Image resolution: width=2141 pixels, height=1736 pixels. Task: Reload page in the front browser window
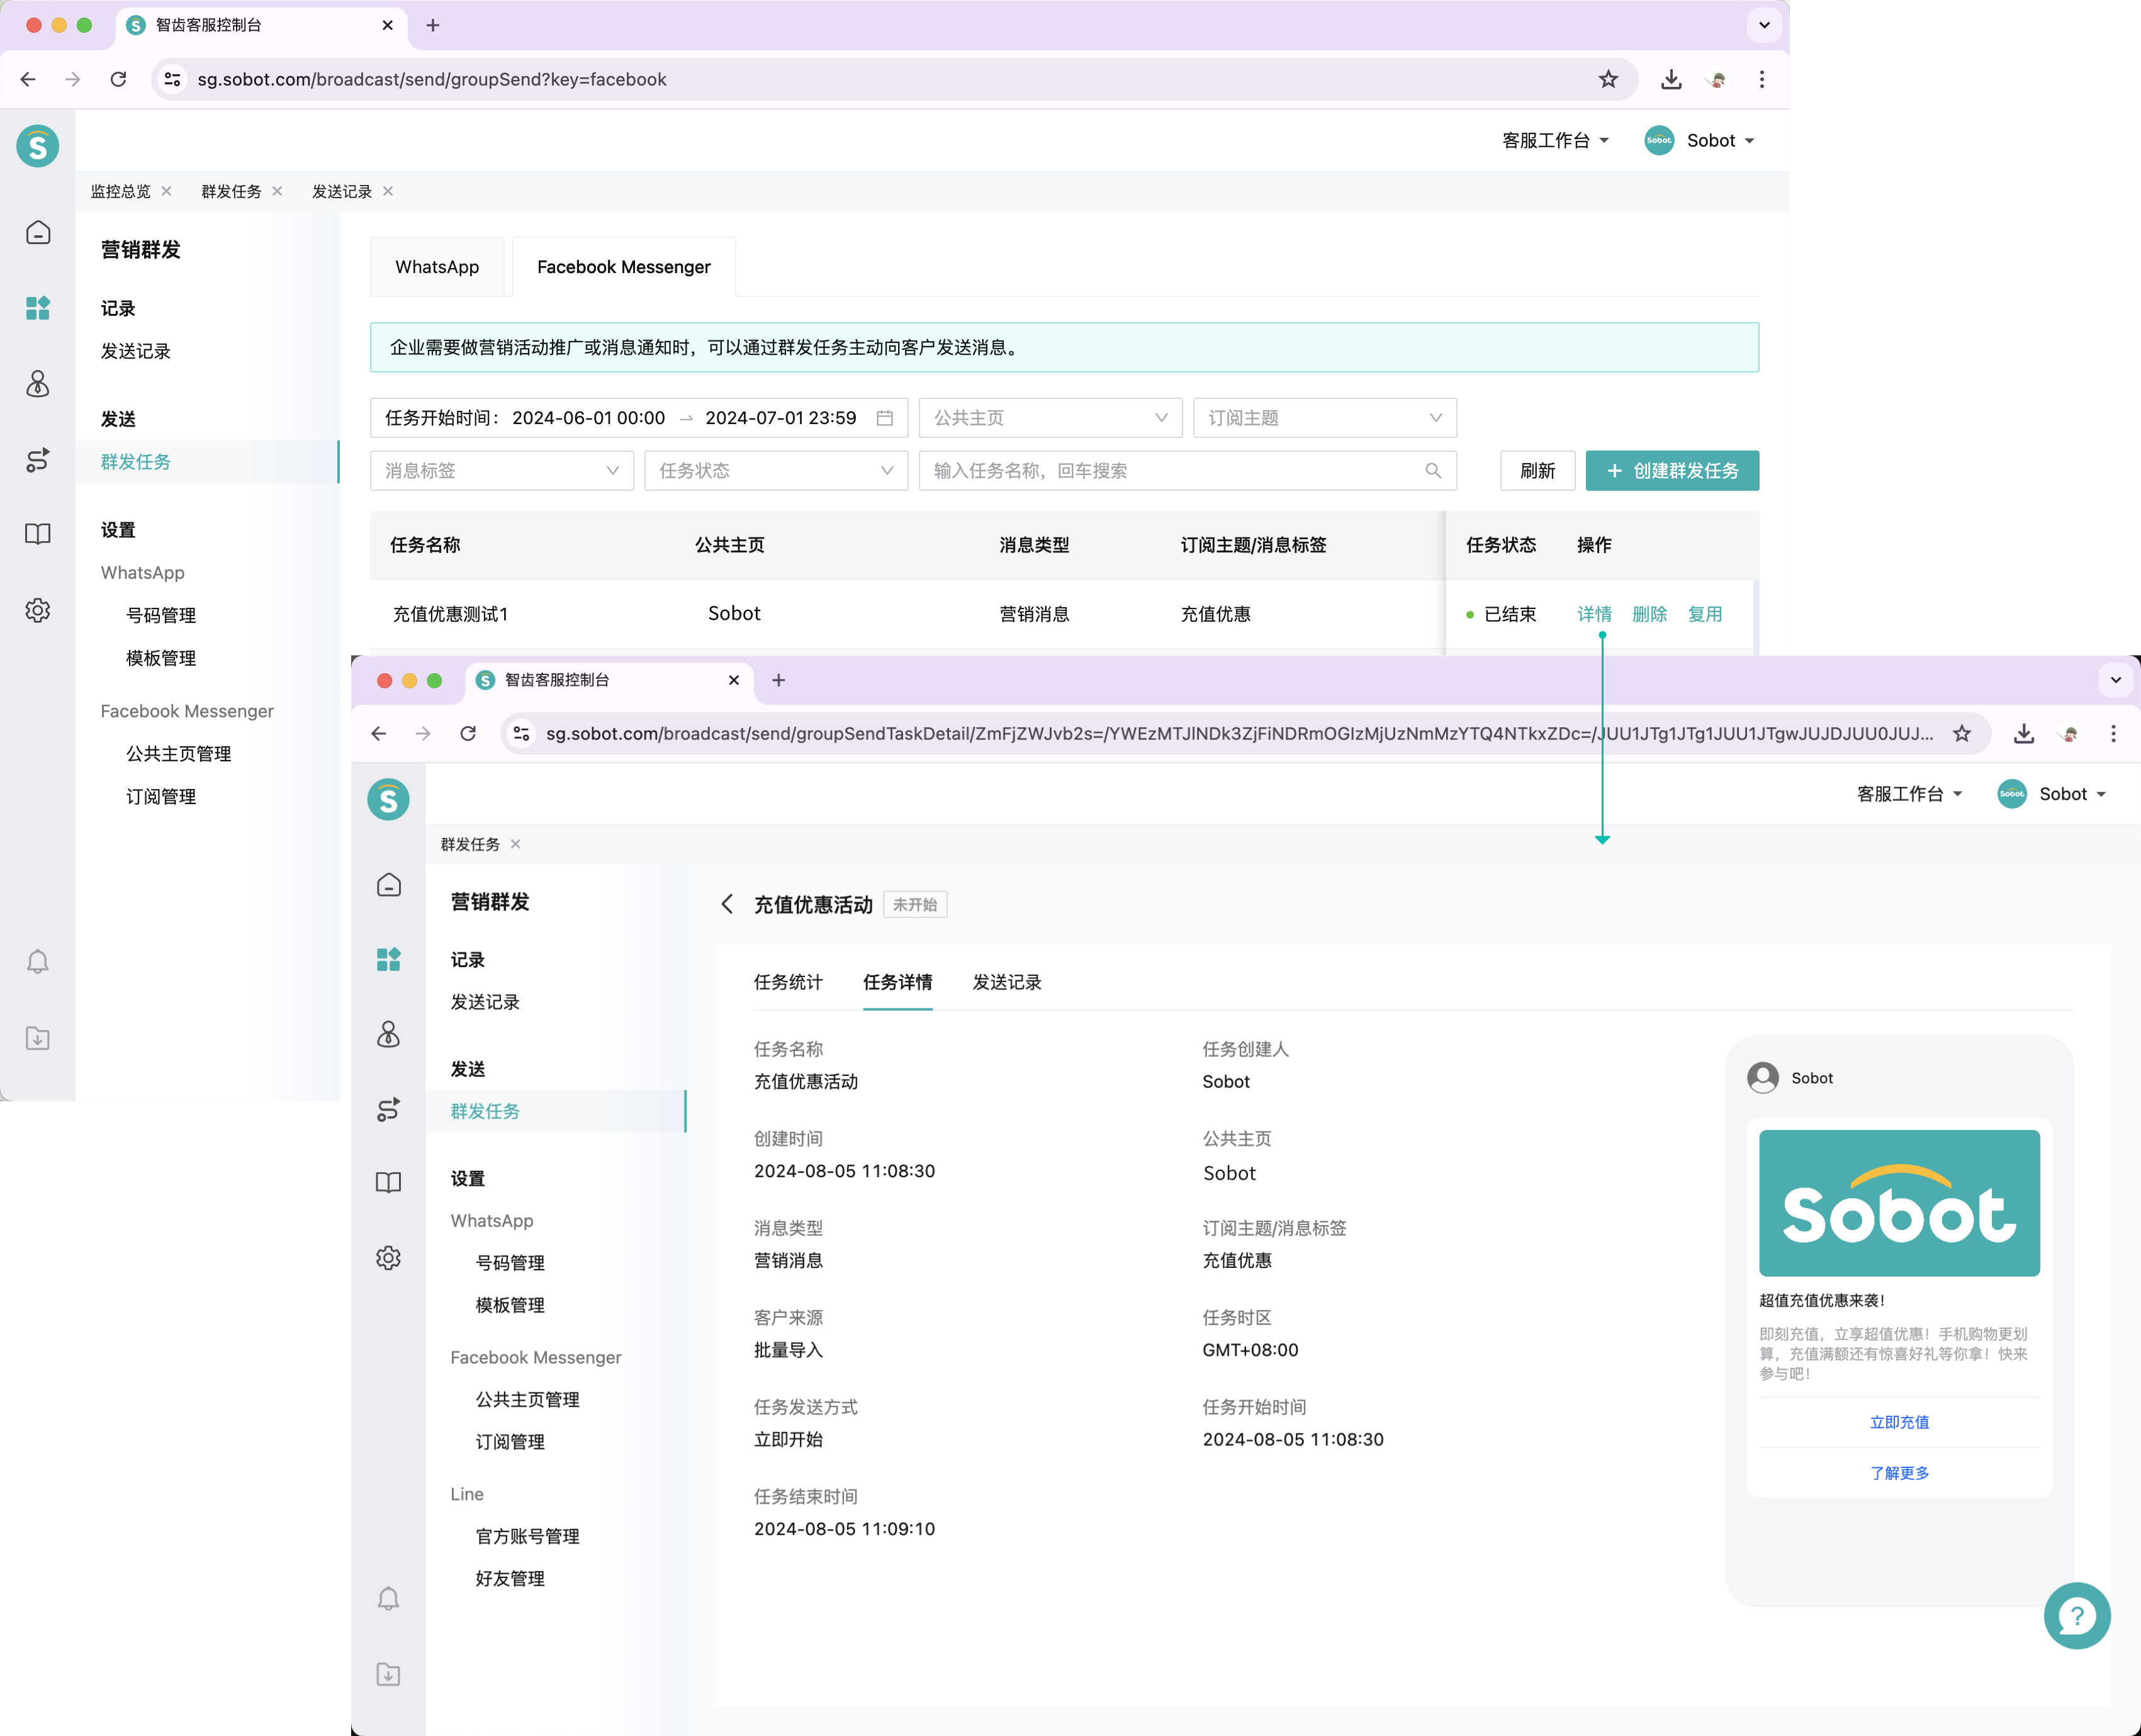point(468,733)
